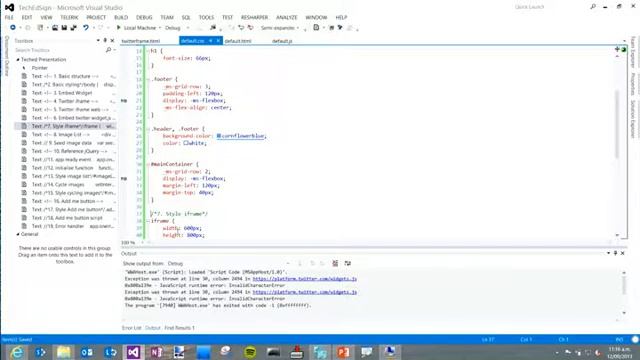Click the editor split handle plus icon
640x360 pixels.
coord(617,49)
